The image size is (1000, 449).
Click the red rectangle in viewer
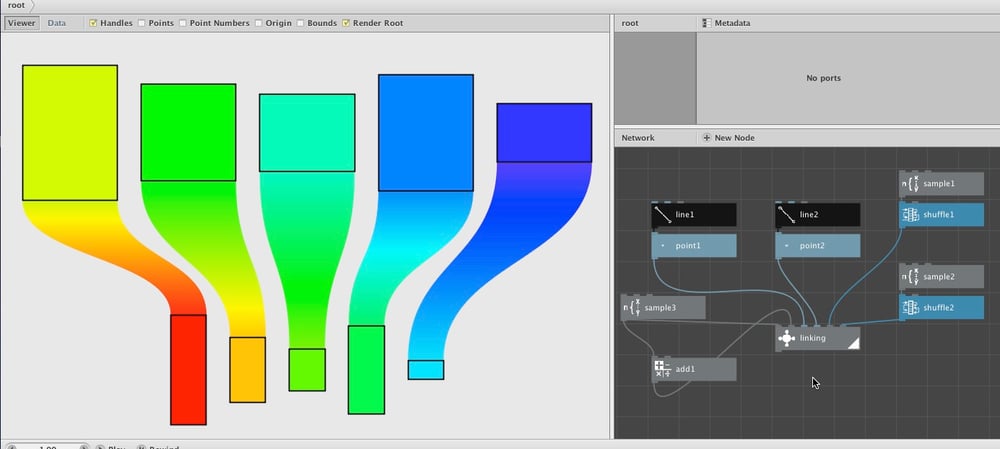pos(188,369)
